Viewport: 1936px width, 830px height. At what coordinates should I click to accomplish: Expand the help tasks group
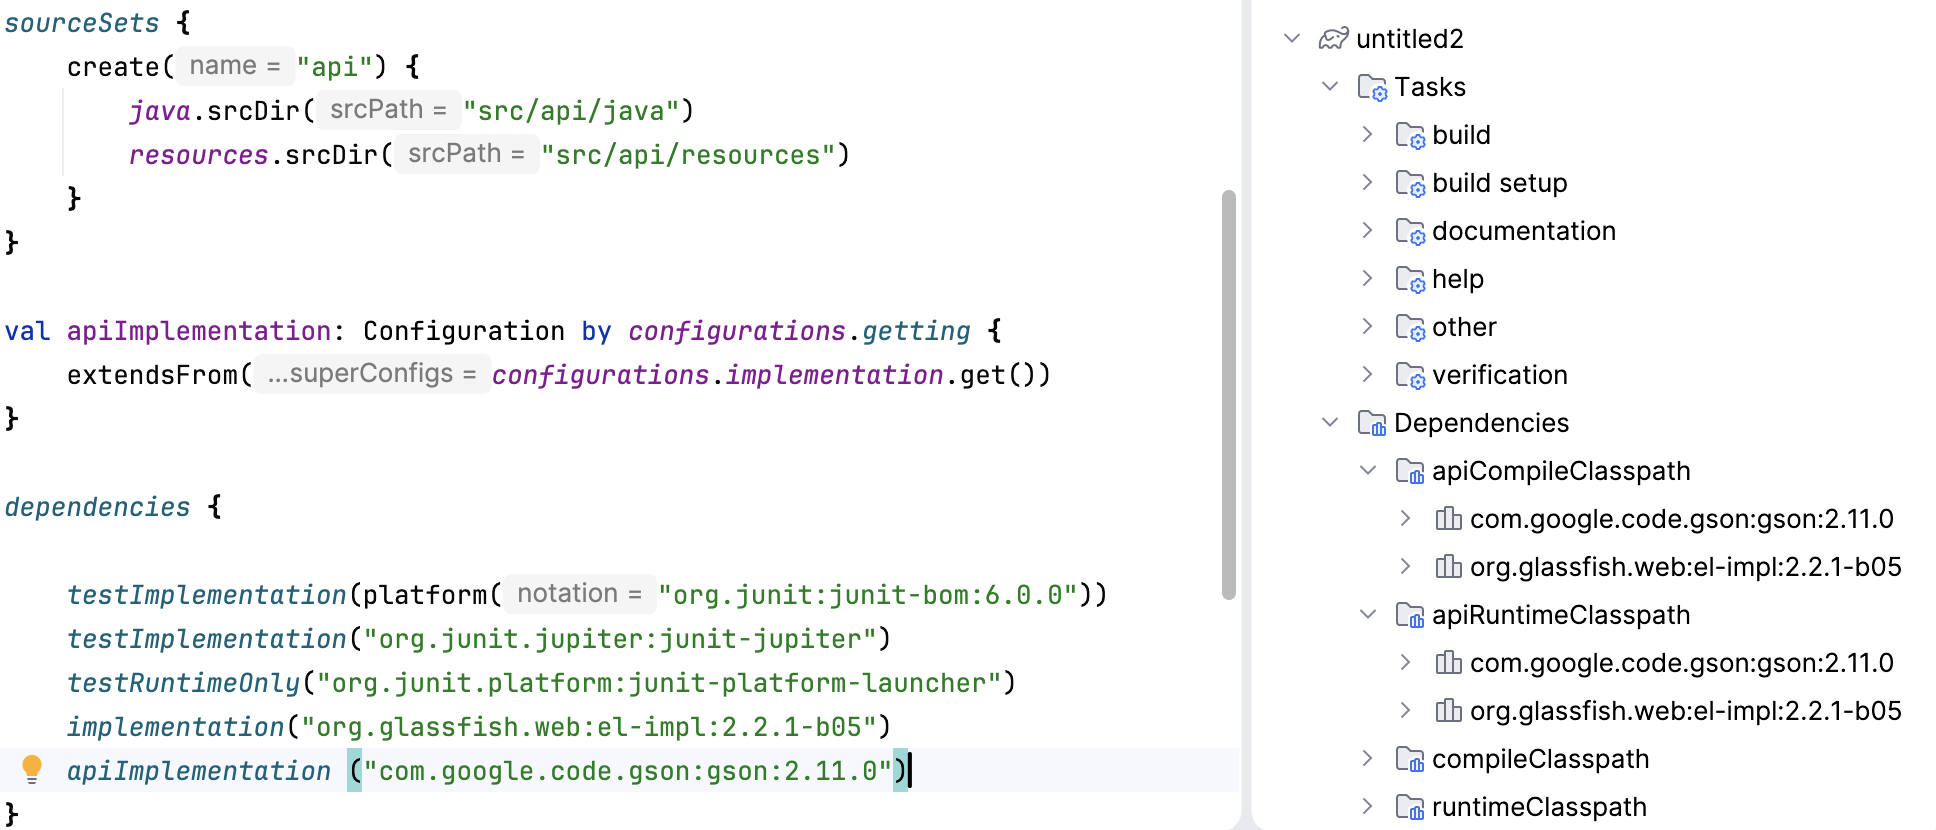tap(1368, 278)
